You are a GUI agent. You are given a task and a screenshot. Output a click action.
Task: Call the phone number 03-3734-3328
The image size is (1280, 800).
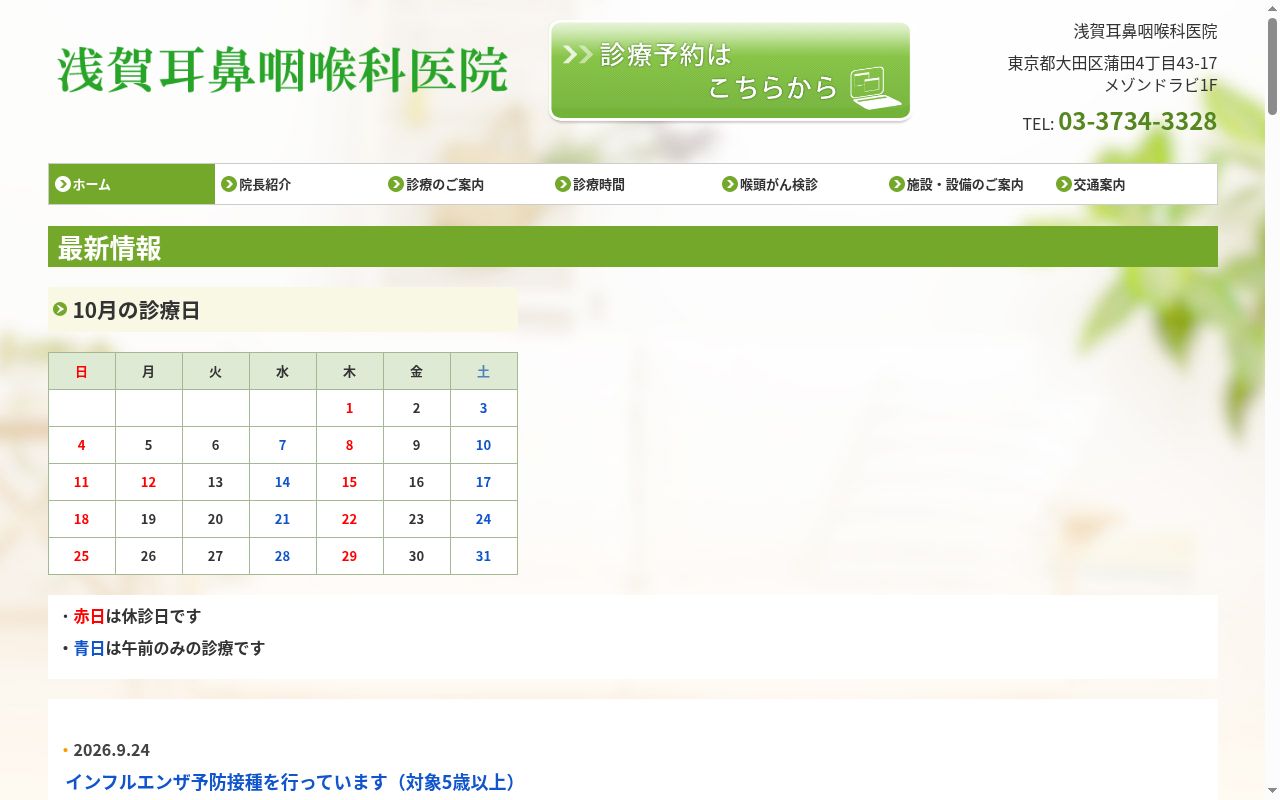pos(1137,121)
